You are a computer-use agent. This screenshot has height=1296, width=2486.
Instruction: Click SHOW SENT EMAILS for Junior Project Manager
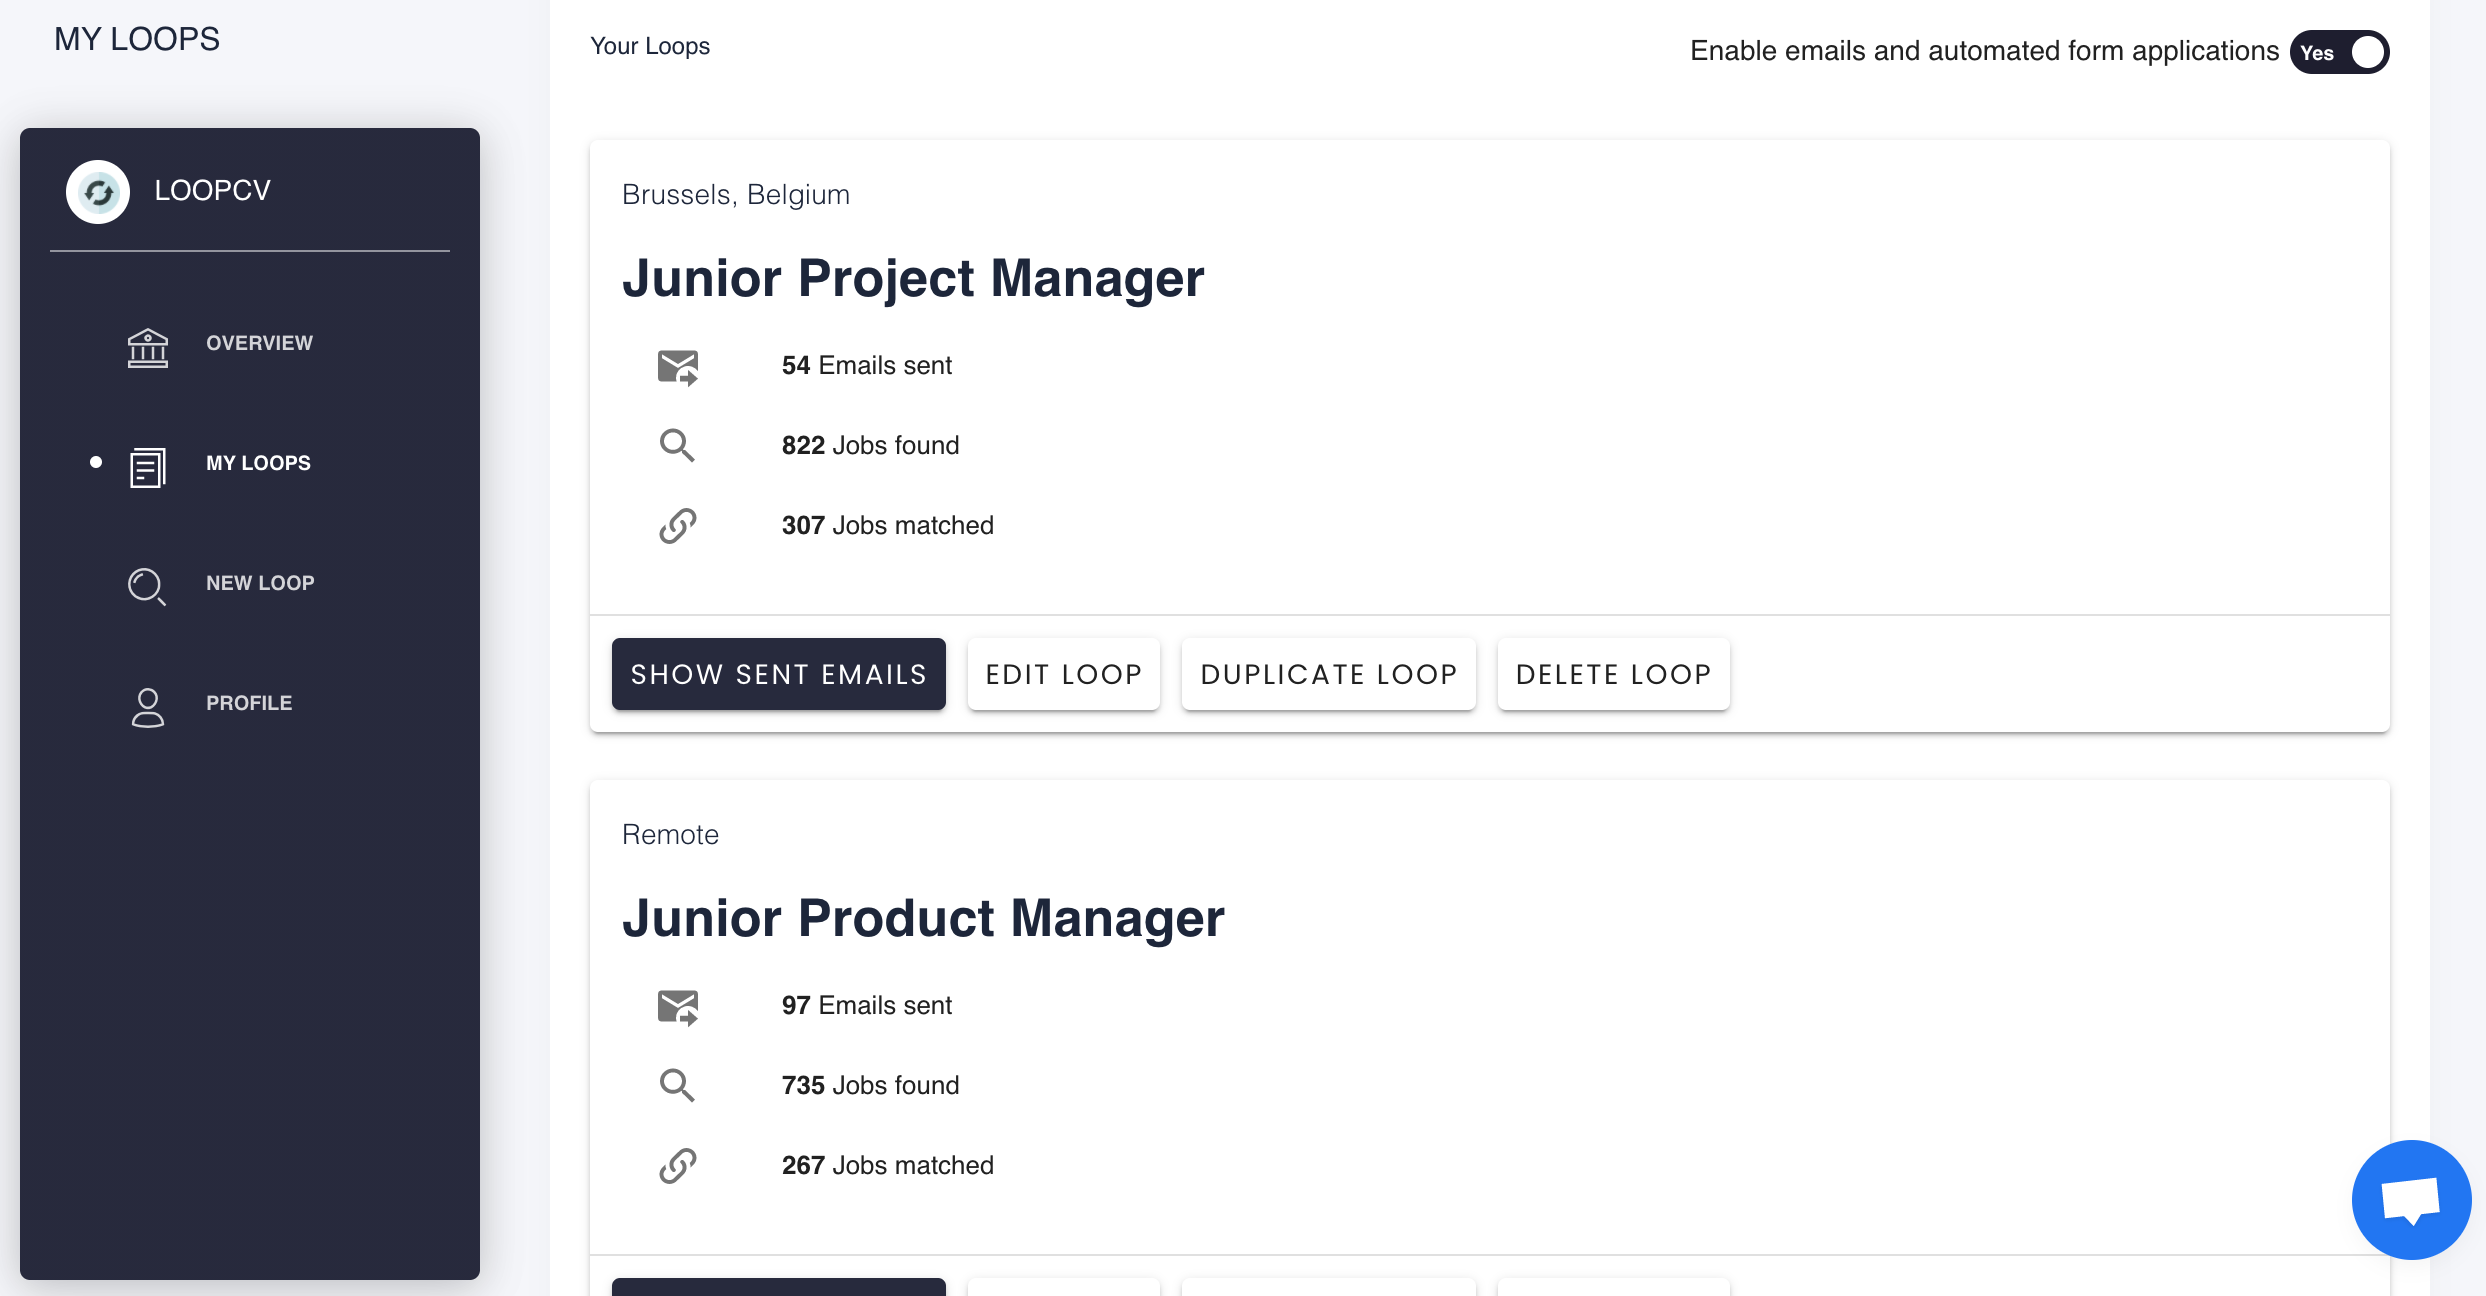coord(778,673)
